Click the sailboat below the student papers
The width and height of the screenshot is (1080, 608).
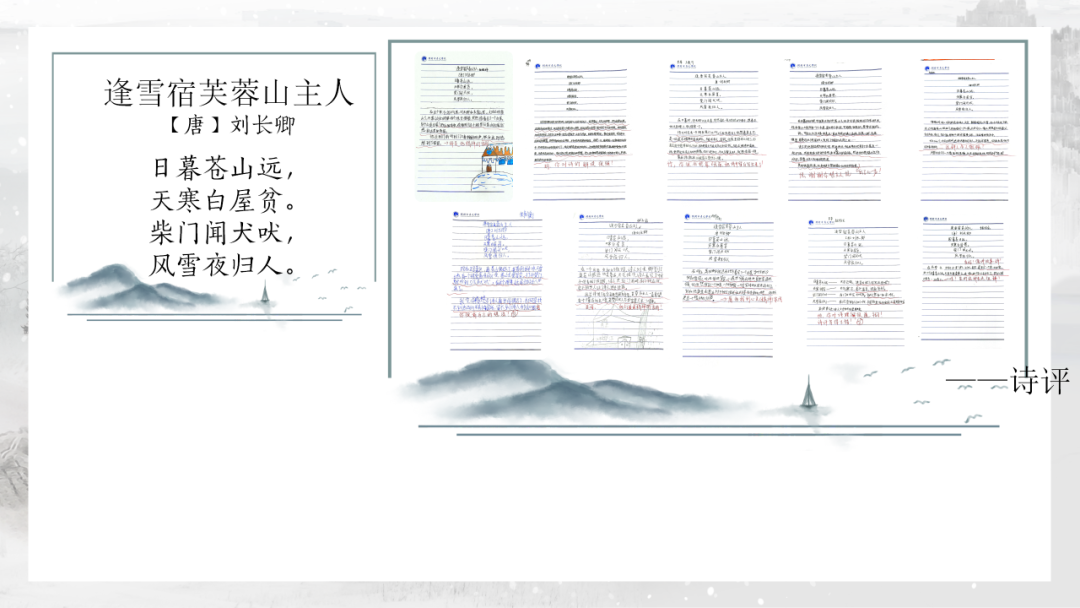[x=806, y=392]
